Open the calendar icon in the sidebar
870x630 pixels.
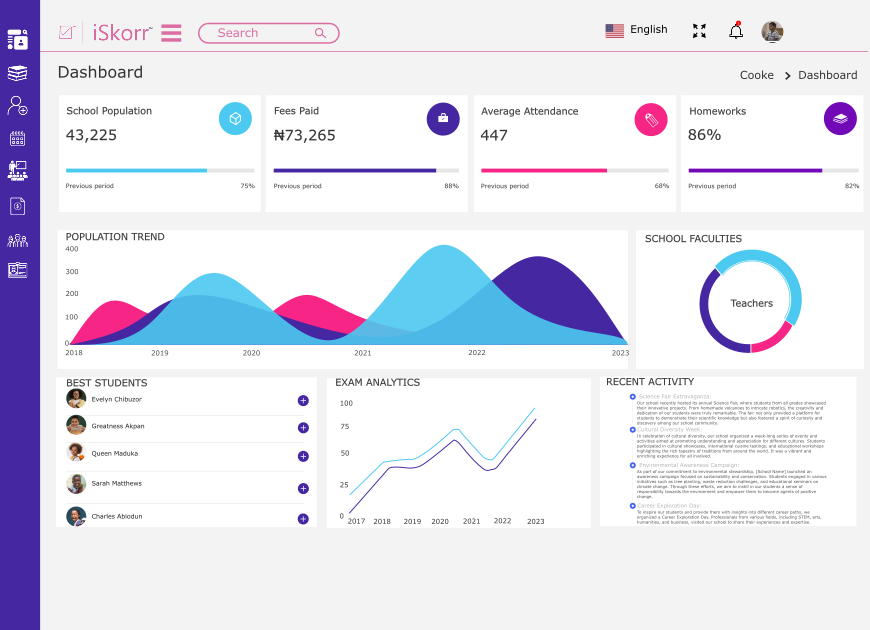(x=17, y=139)
